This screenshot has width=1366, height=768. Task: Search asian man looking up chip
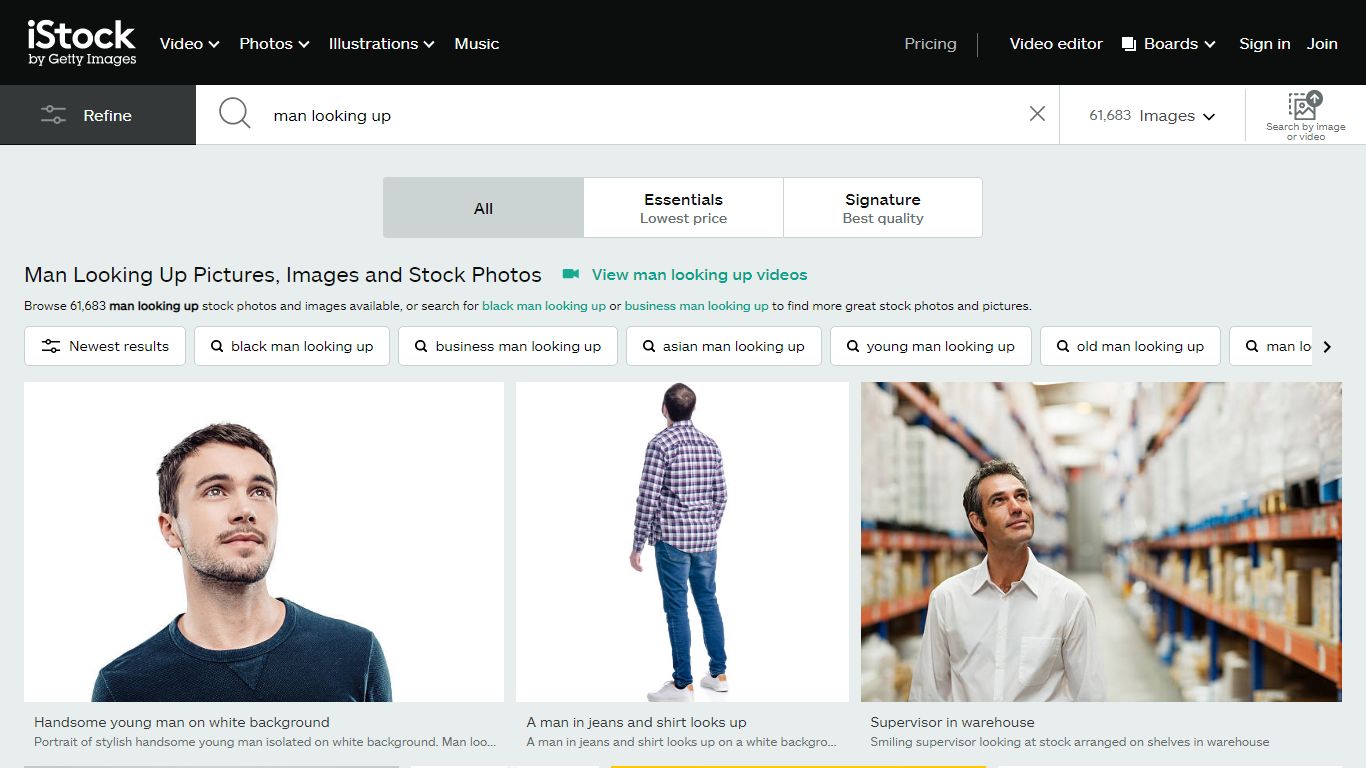pyautogui.click(x=724, y=346)
